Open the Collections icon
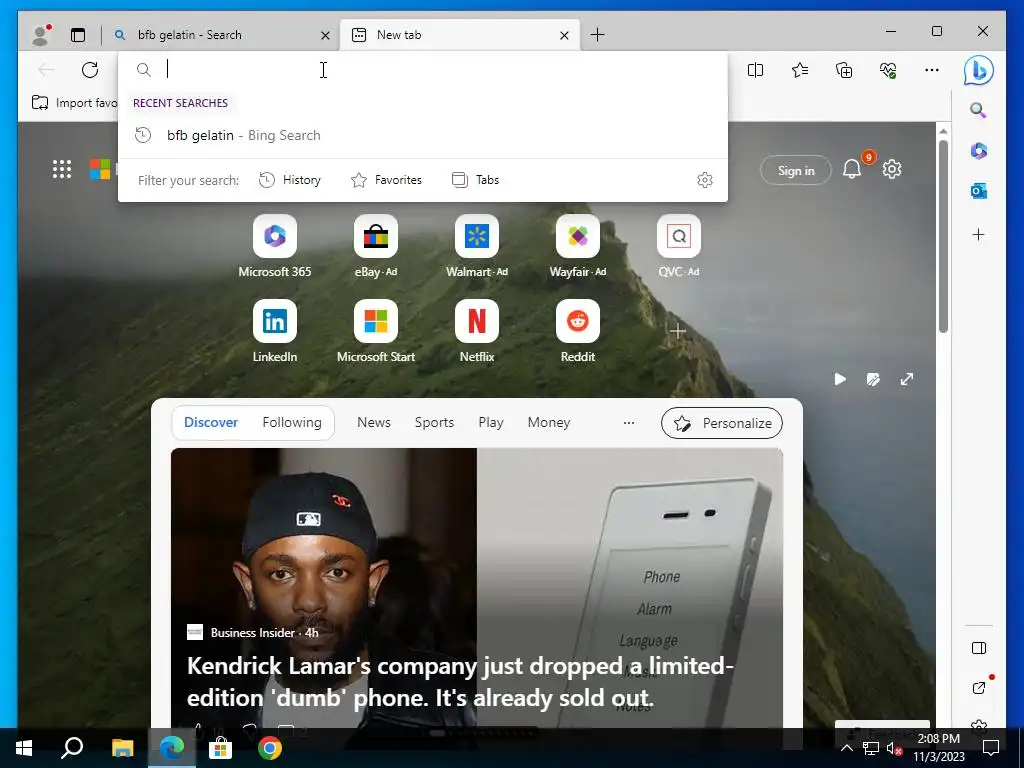Image resolution: width=1024 pixels, height=768 pixels. (844, 70)
